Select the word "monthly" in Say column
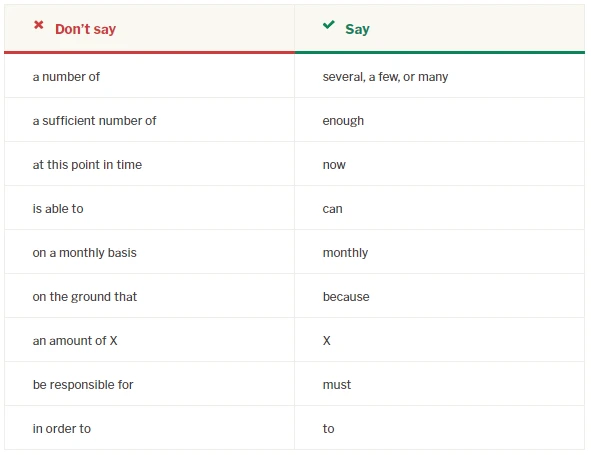The height and width of the screenshot is (455, 591). 345,253
